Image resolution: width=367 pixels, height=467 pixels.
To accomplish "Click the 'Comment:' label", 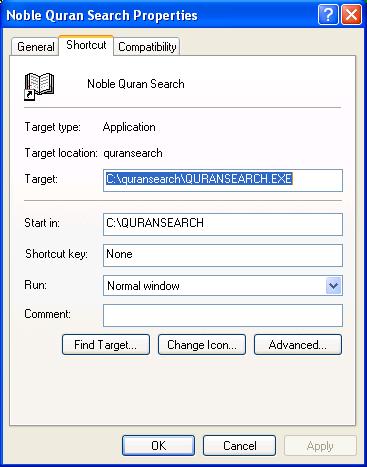I will coord(47,314).
